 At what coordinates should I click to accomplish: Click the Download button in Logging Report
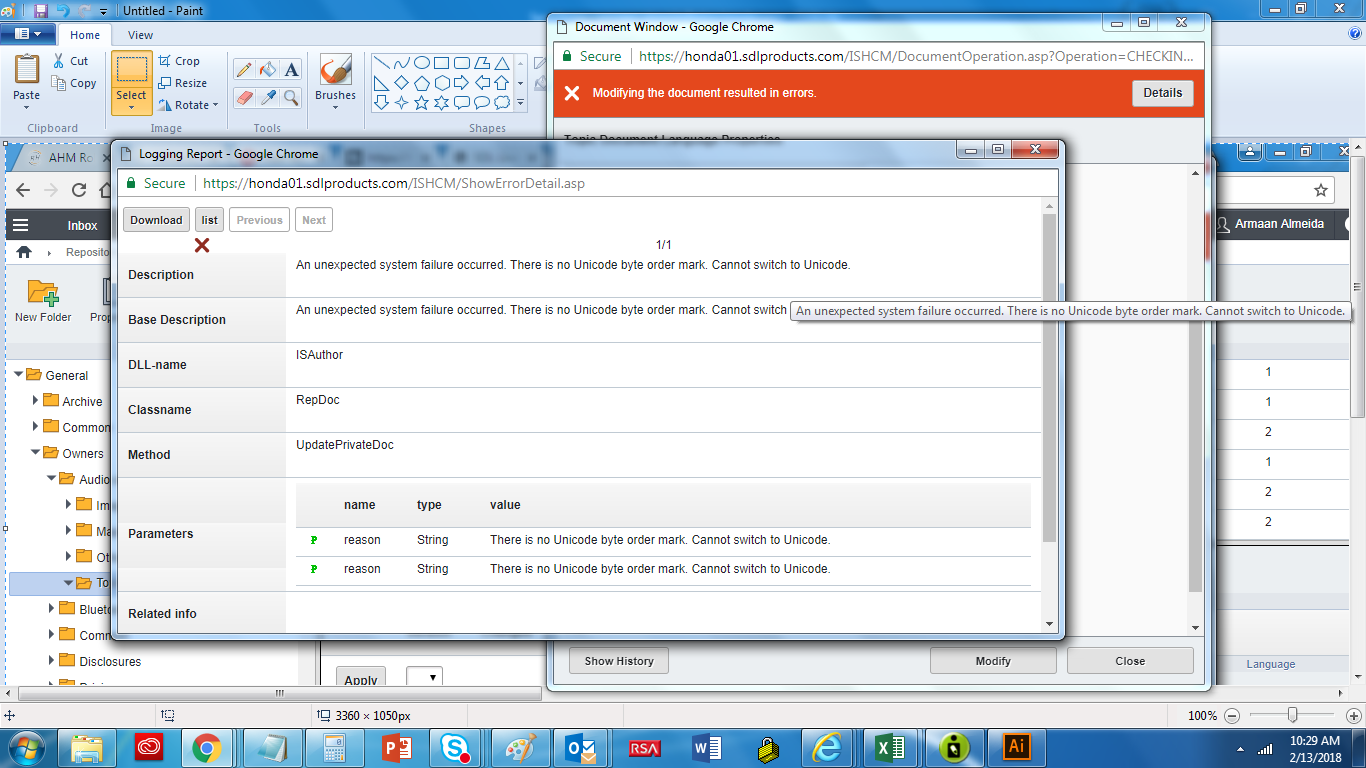tap(156, 220)
